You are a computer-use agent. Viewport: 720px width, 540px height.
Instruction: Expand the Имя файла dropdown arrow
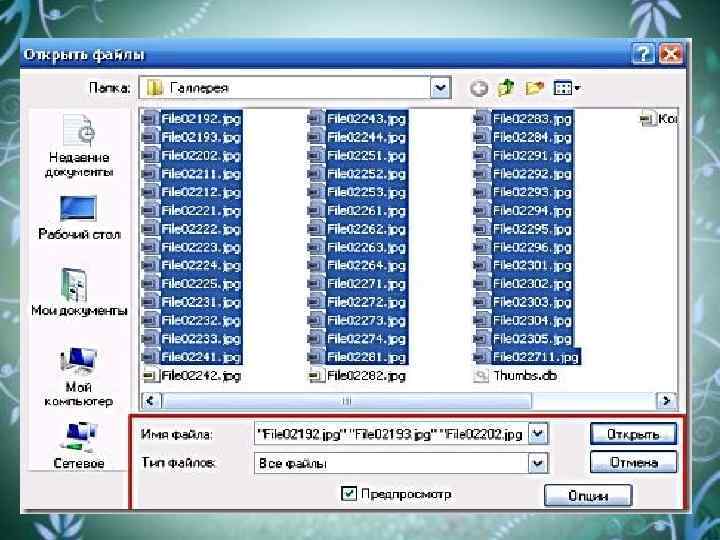coord(538,433)
